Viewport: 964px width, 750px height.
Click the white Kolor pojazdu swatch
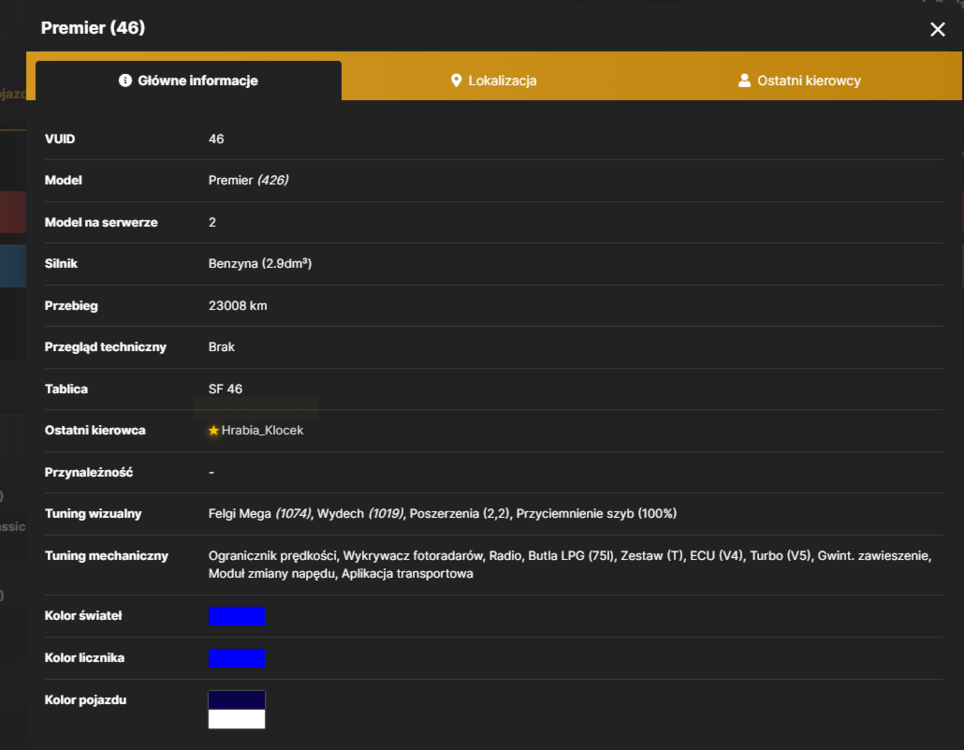(237, 719)
